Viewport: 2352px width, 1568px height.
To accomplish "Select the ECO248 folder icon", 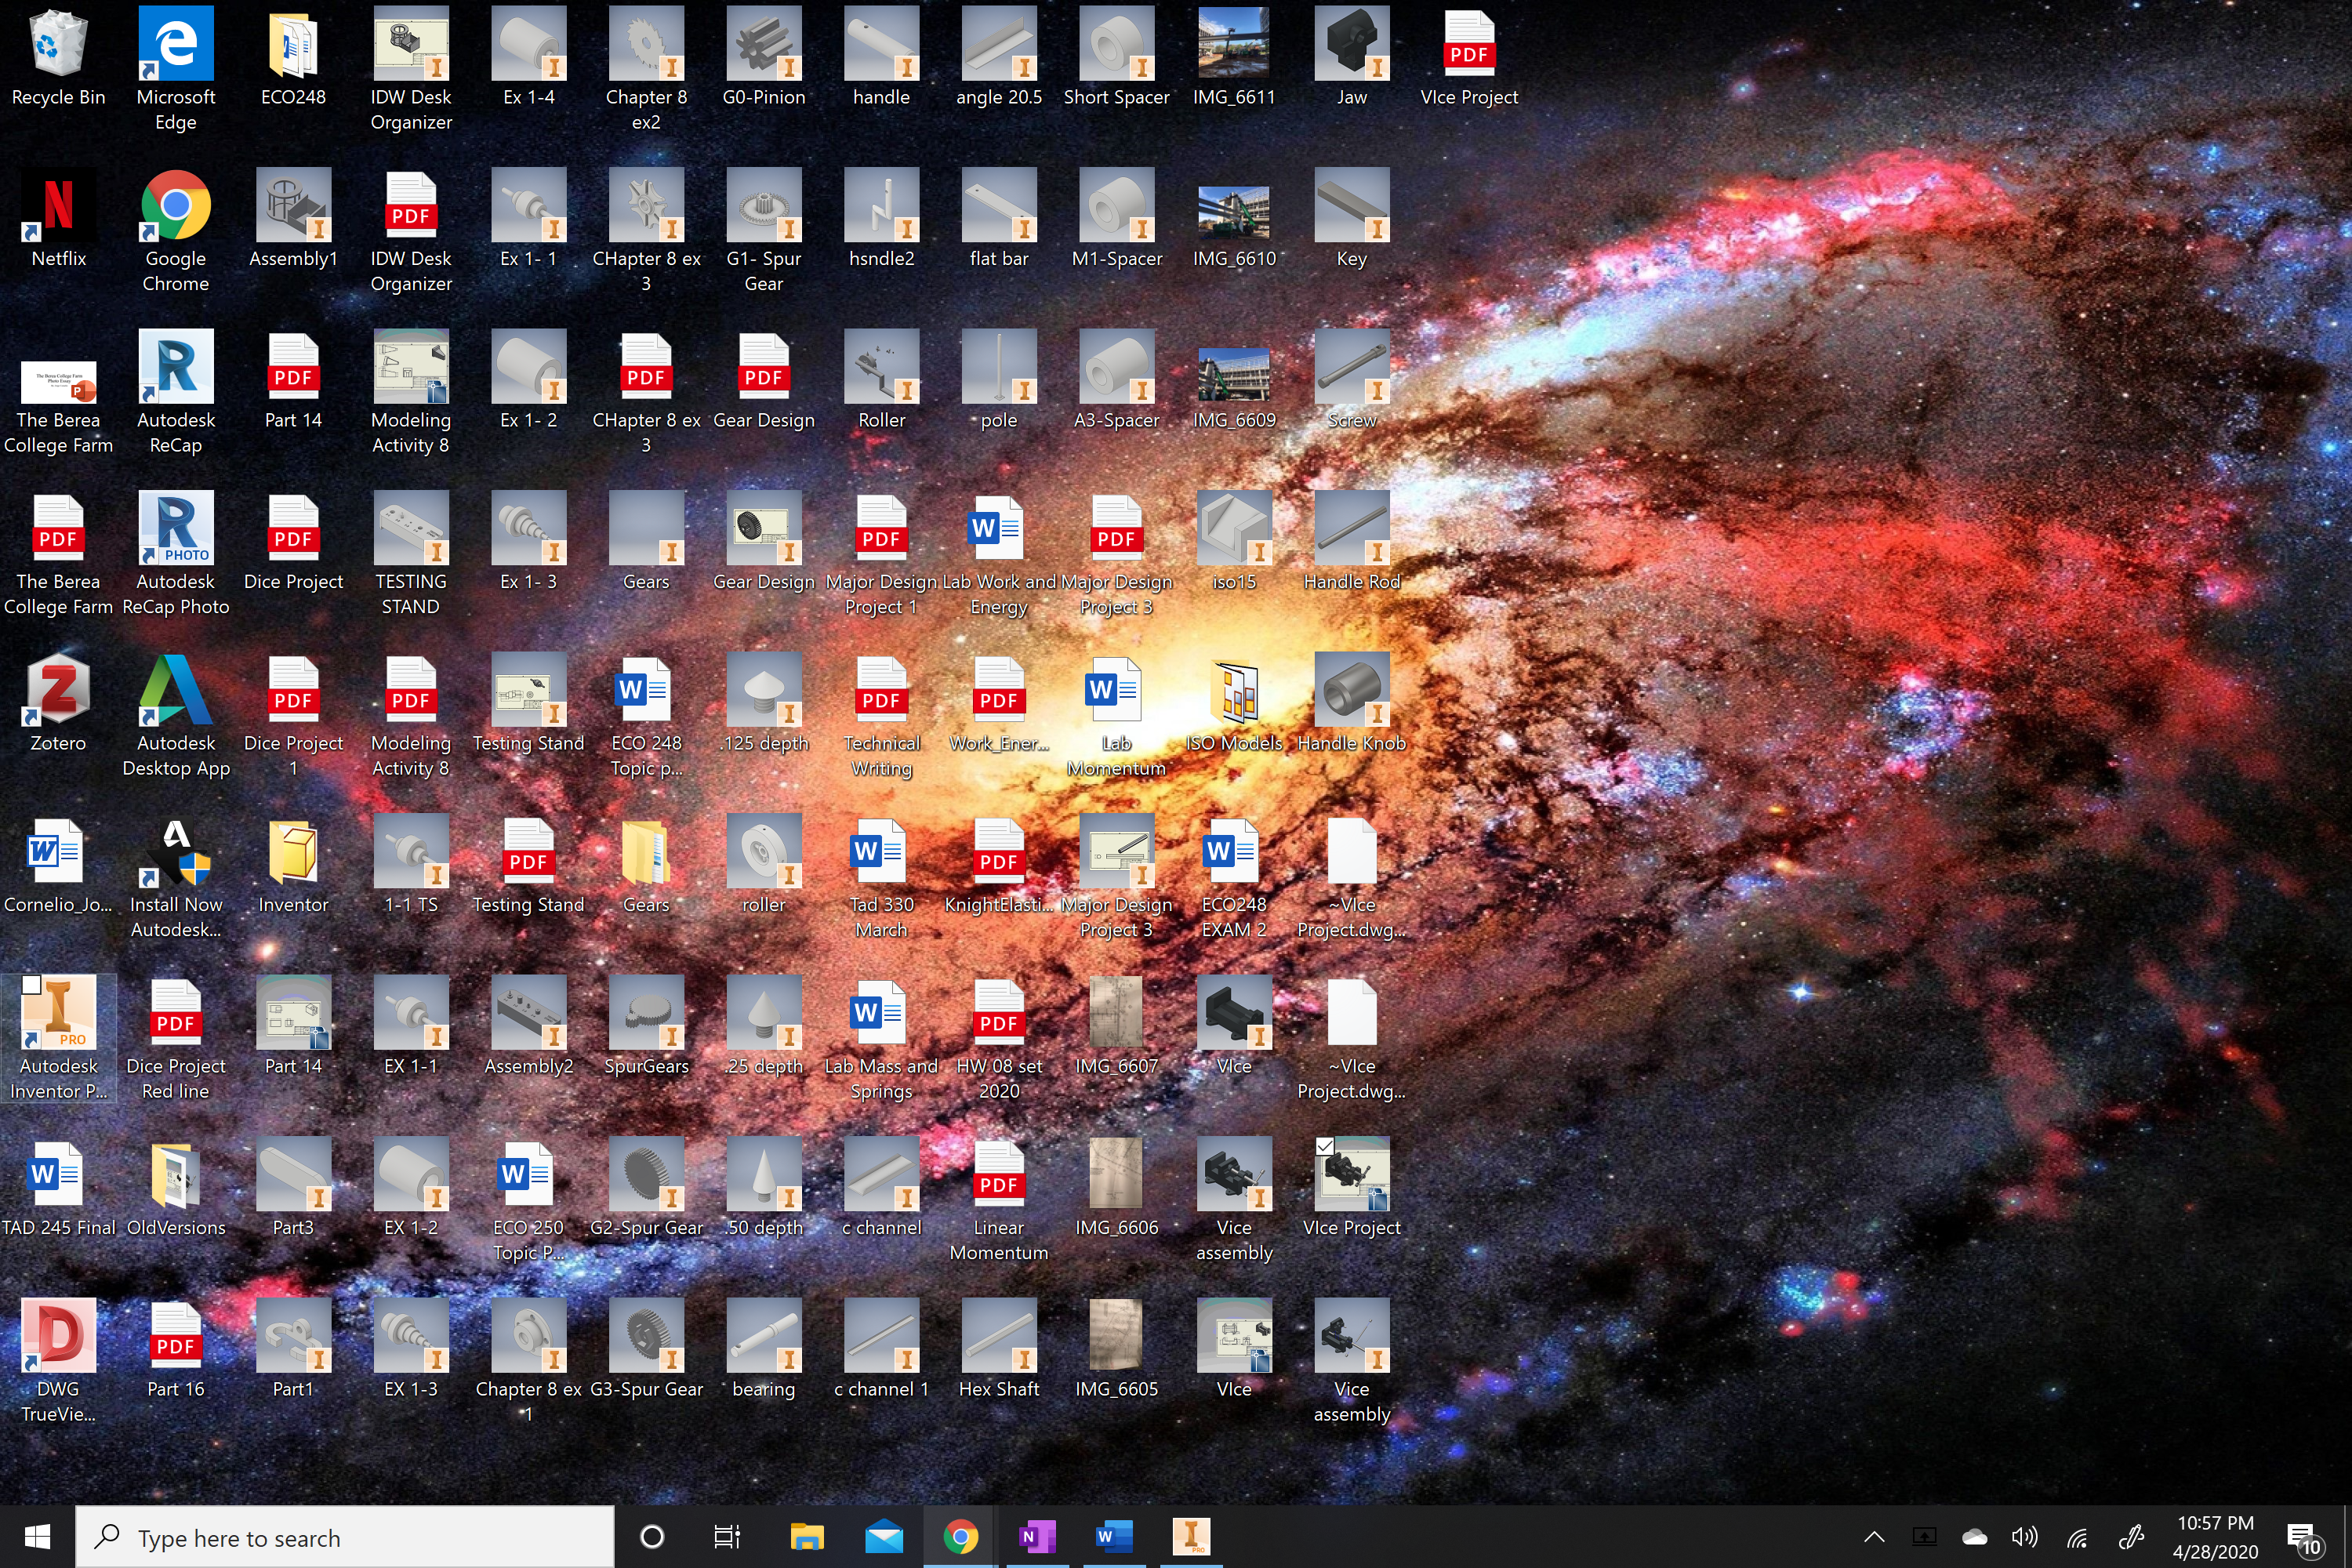I will 293,58.
